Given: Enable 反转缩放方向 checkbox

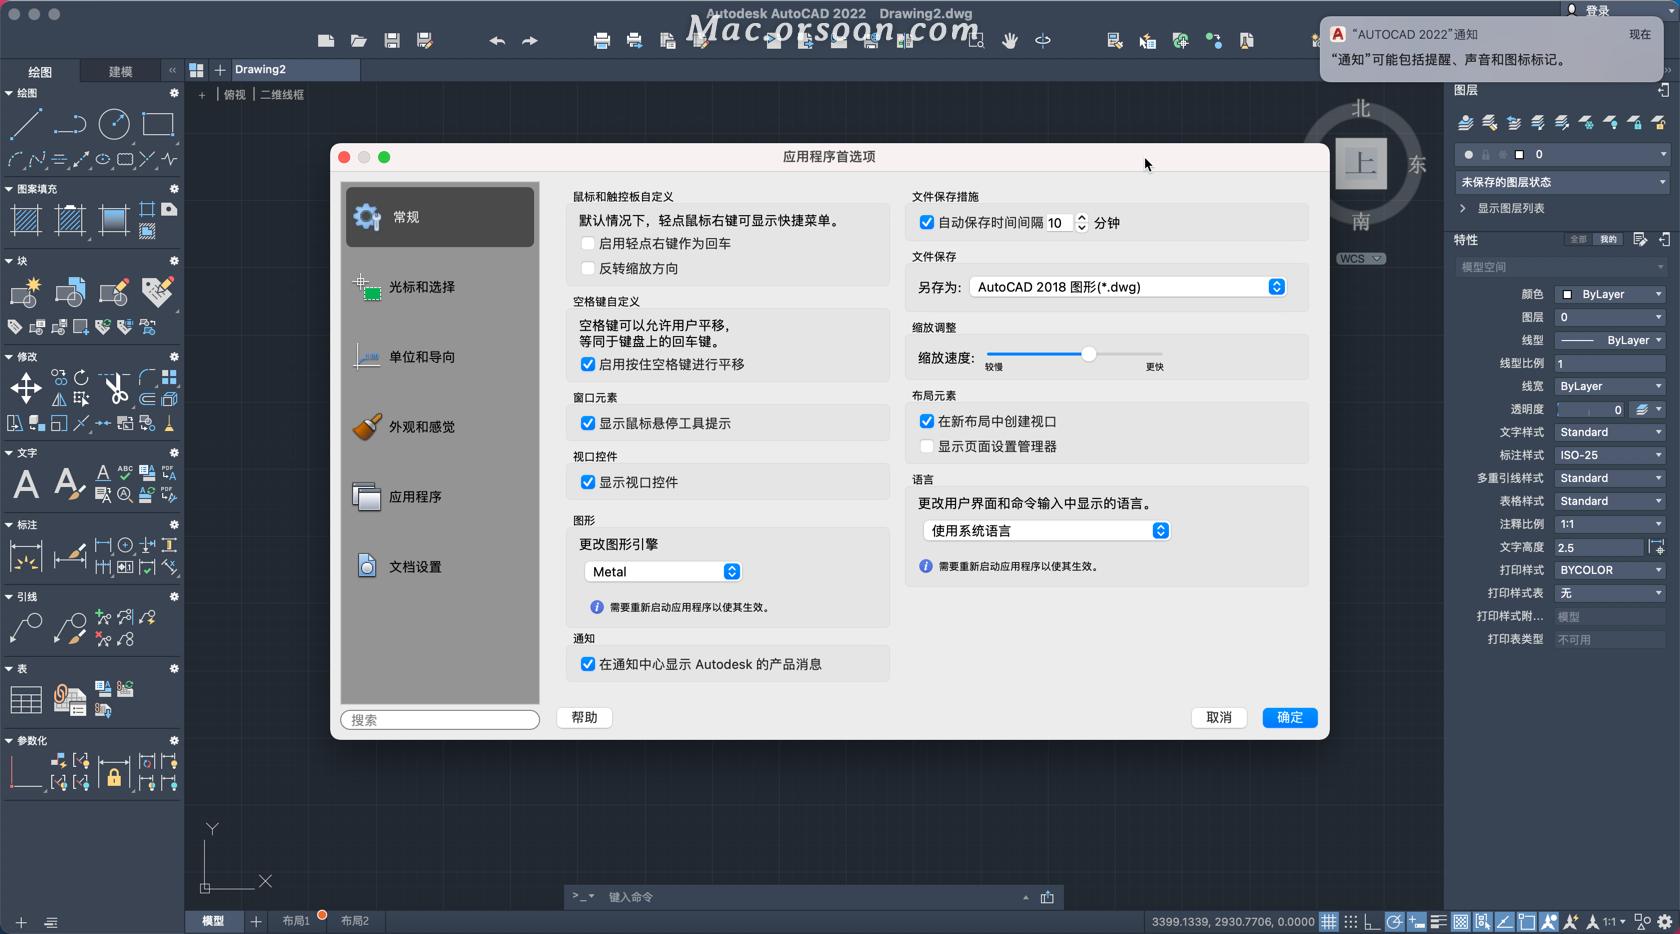Looking at the screenshot, I should coord(588,268).
